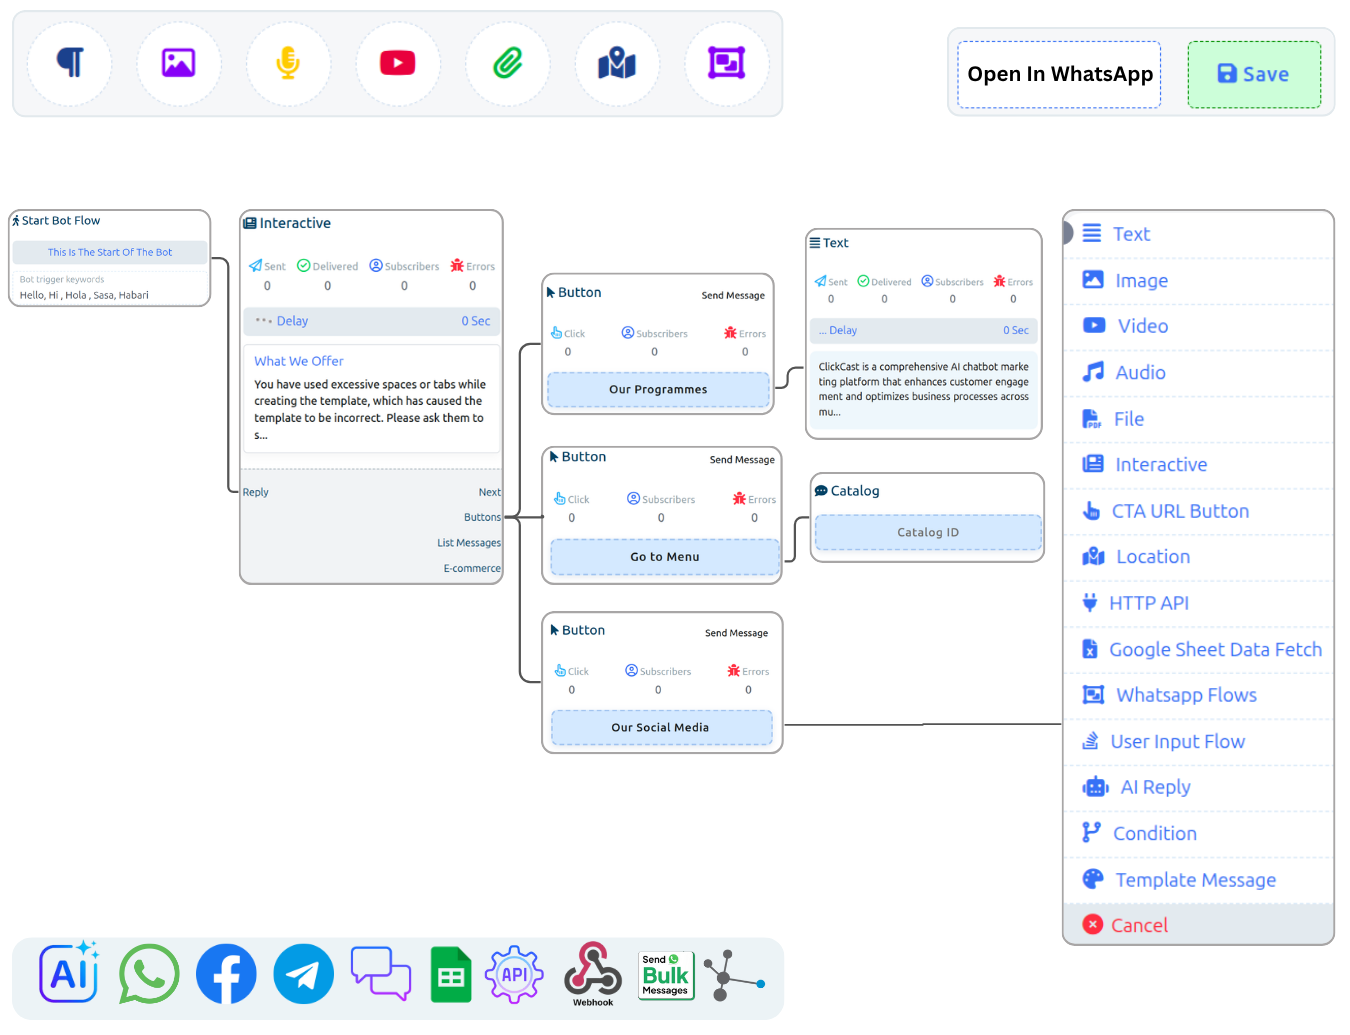Screen dimensions: 1350x1035
Task: Click the Catalog node title
Action: [x=855, y=491]
